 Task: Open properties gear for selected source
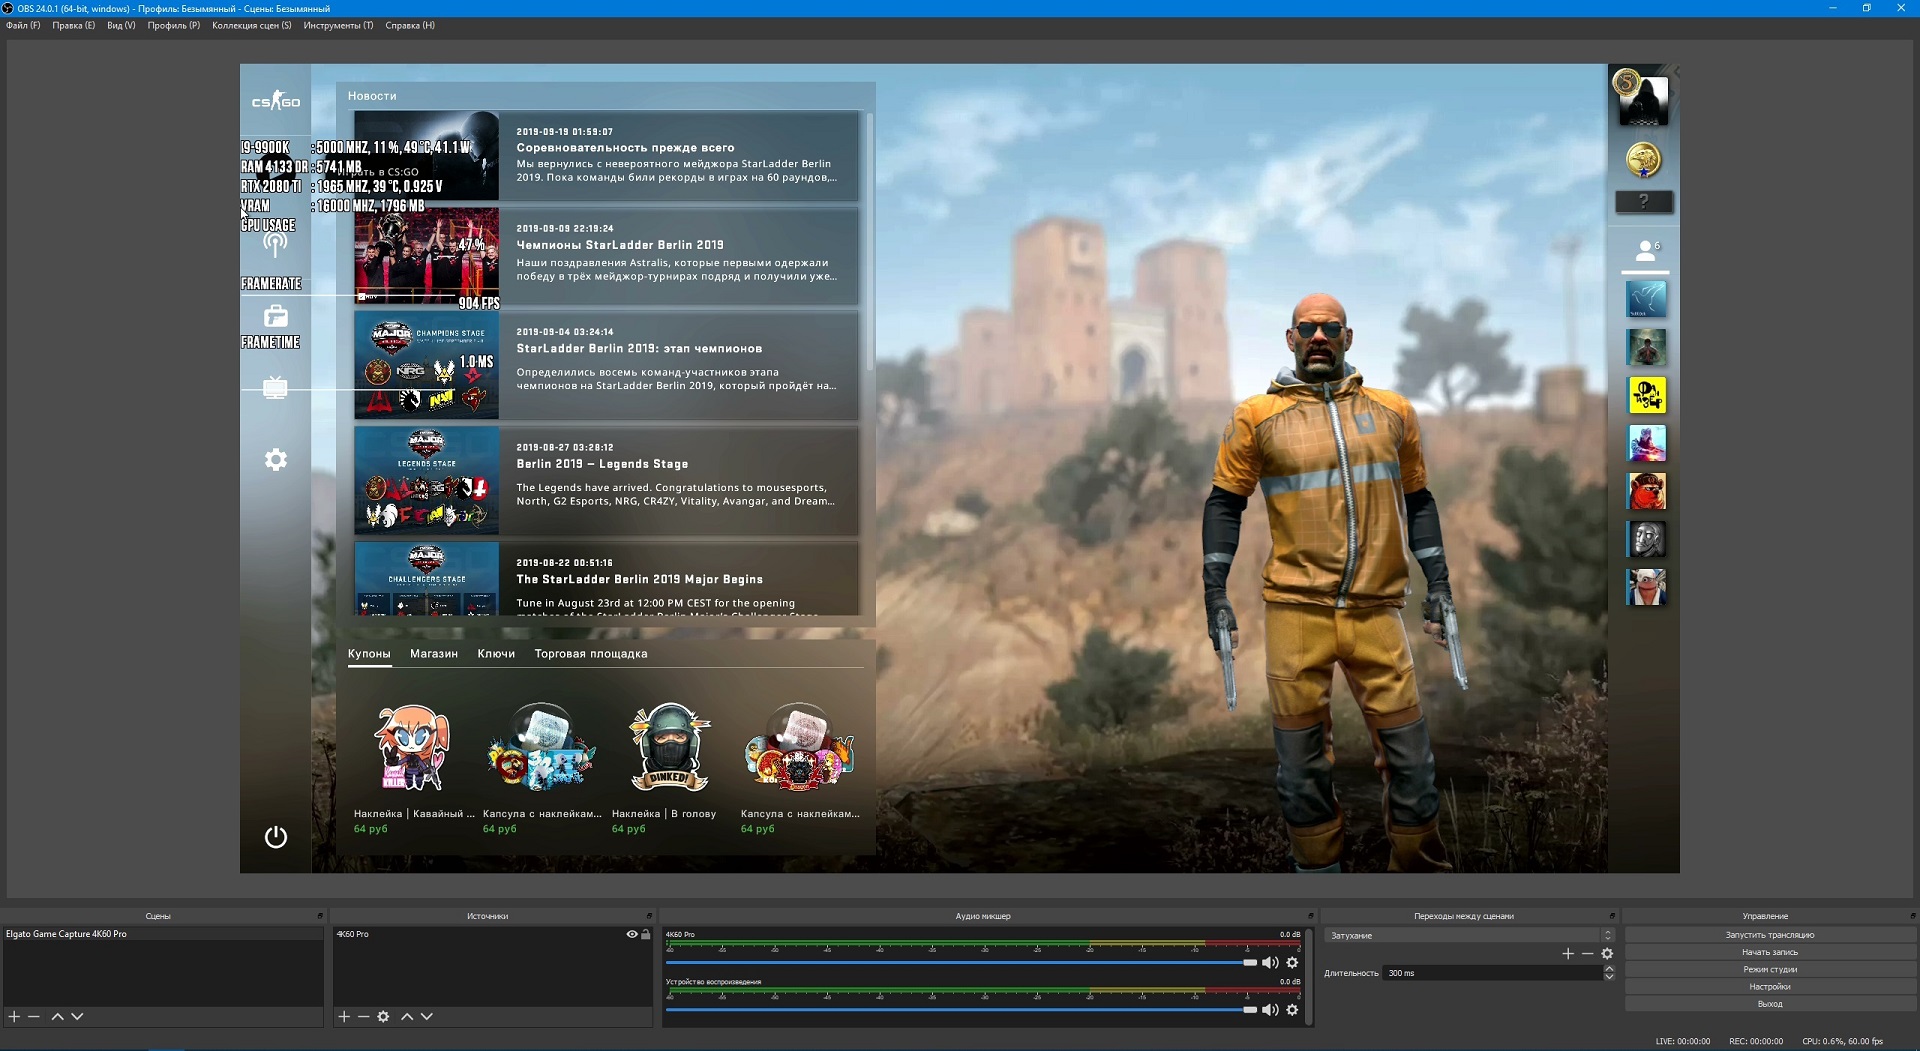pyautogui.click(x=383, y=1016)
